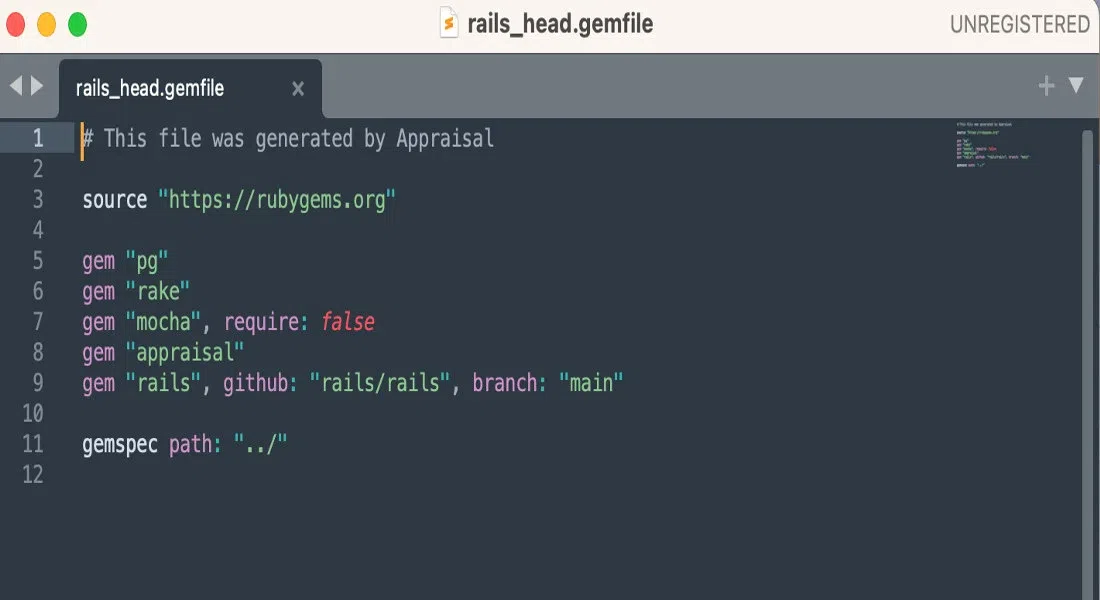Click the "require:" keyword on line 7
This screenshot has height=600, width=1100.
pyautogui.click(x=266, y=322)
